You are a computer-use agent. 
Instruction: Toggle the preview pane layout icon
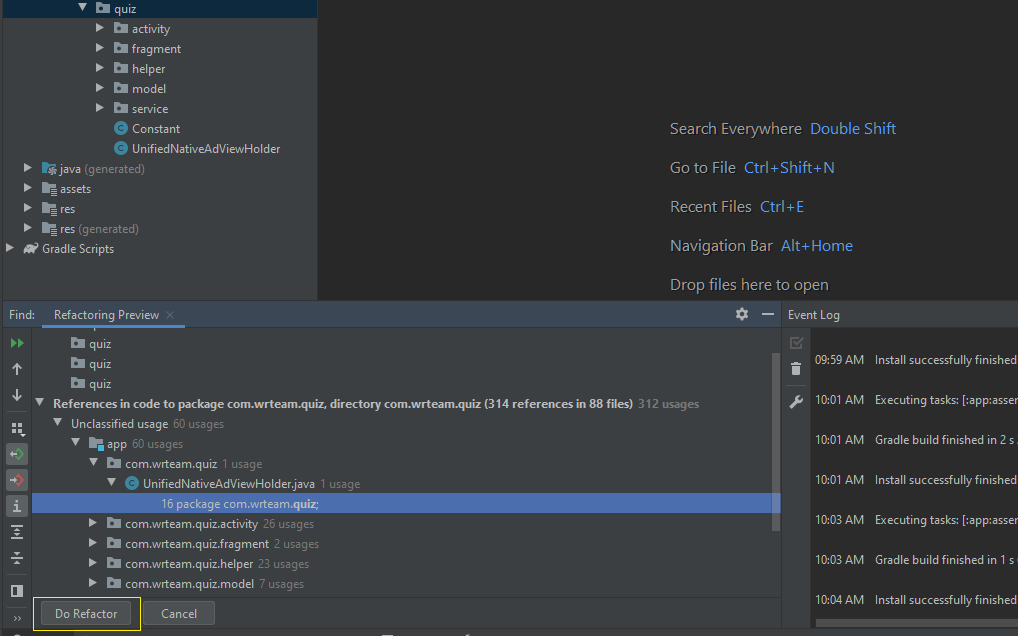17,591
